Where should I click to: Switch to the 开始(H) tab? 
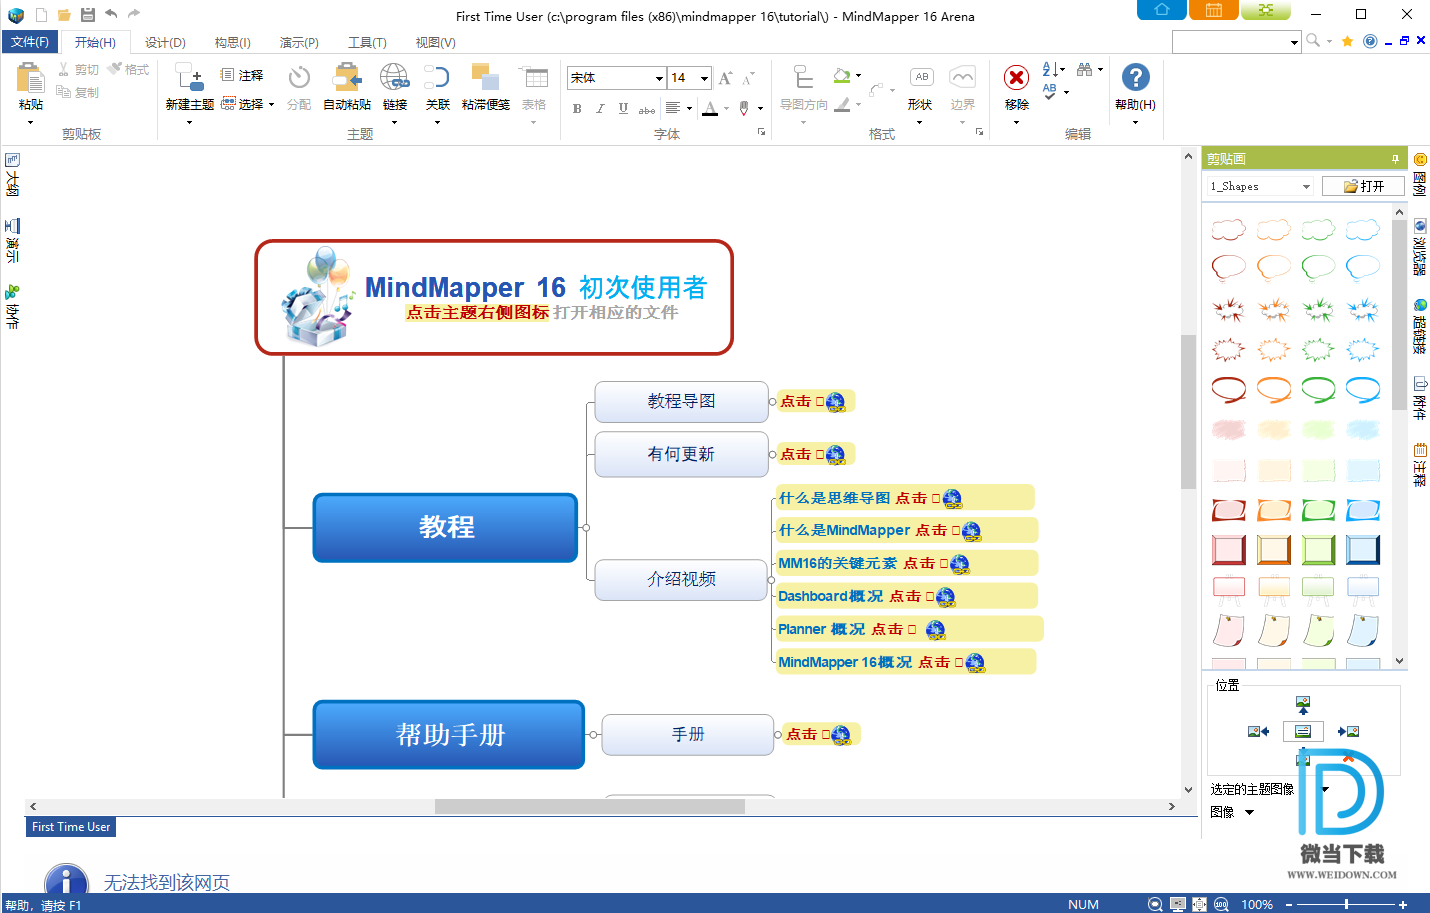click(x=95, y=43)
